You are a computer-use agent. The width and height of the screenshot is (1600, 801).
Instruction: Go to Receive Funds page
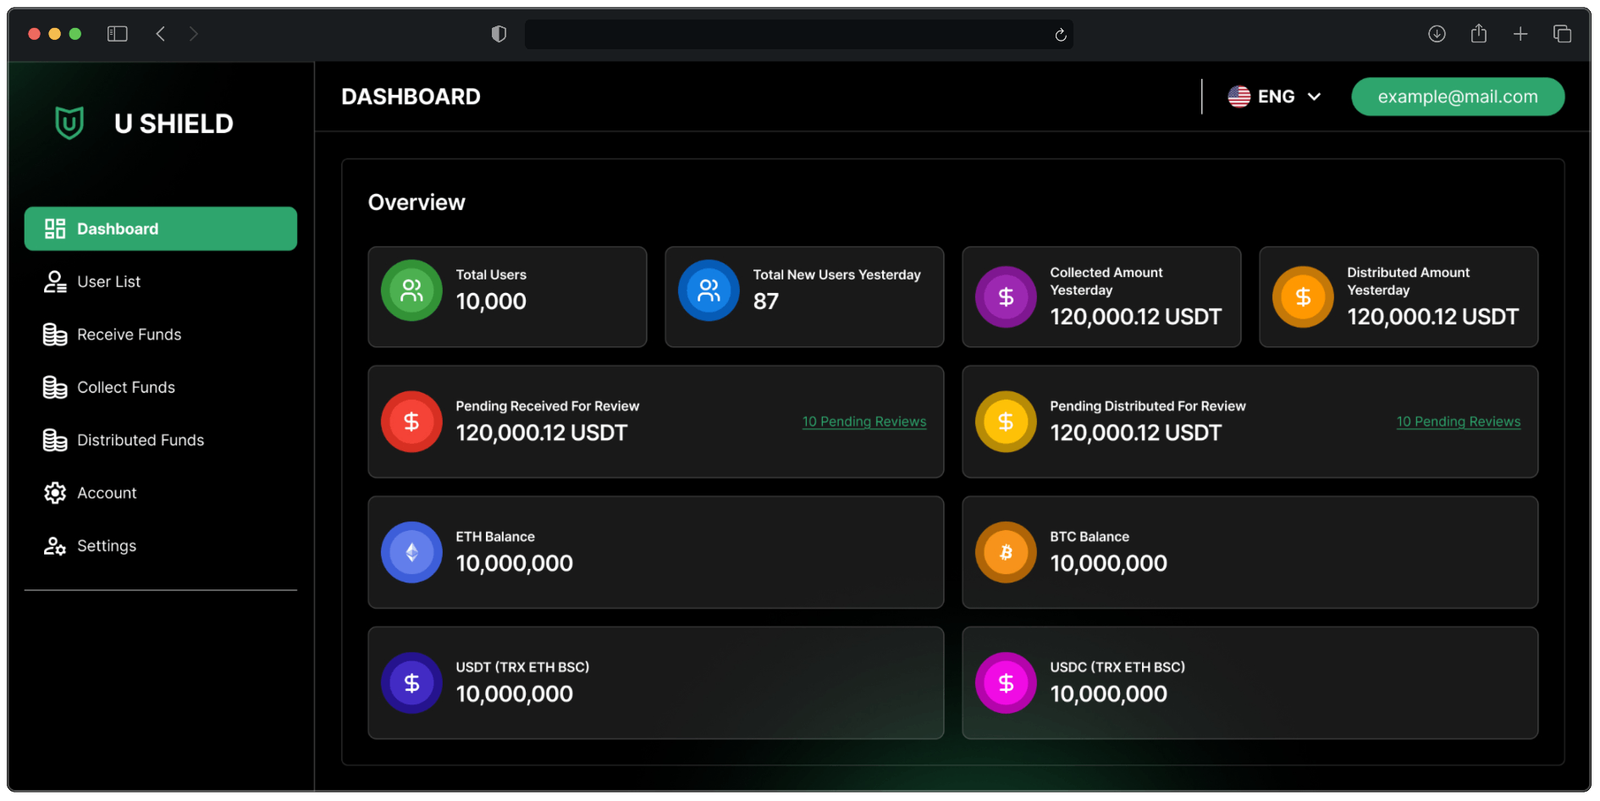[x=129, y=335]
